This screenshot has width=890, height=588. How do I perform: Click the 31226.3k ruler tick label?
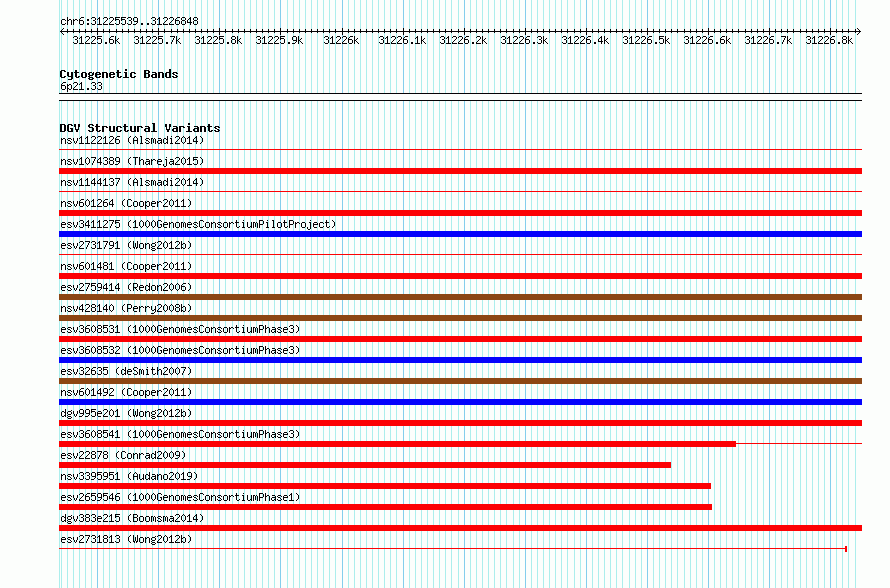(524, 40)
